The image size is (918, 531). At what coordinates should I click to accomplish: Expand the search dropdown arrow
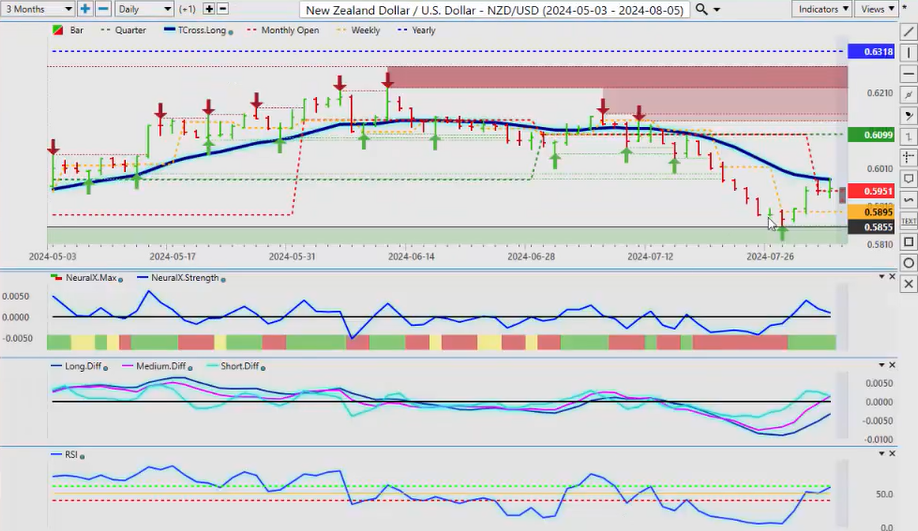point(717,9)
